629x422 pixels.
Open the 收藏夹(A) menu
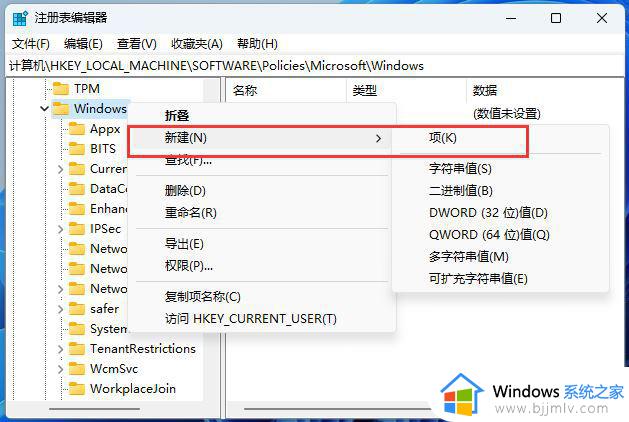click(197, 43)
